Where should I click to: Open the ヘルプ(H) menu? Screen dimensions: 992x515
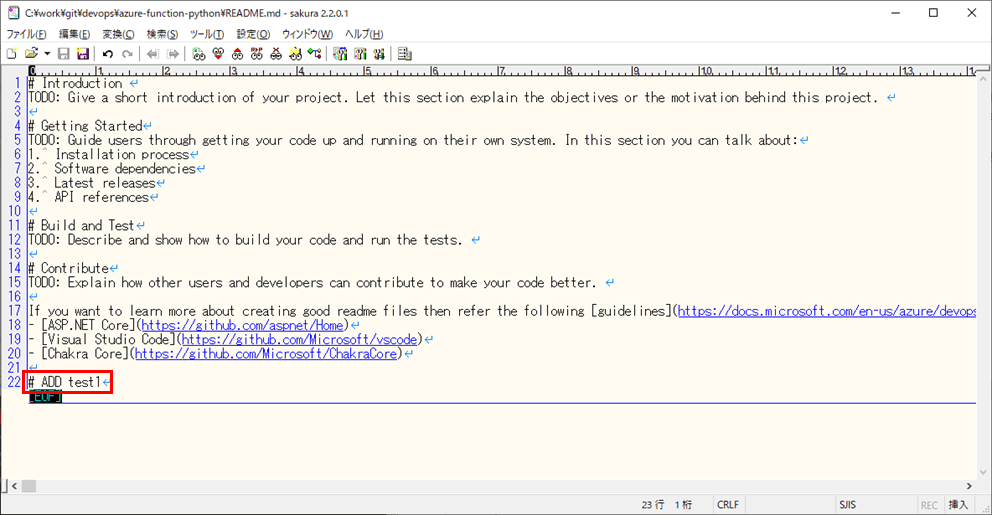(364, 34)
